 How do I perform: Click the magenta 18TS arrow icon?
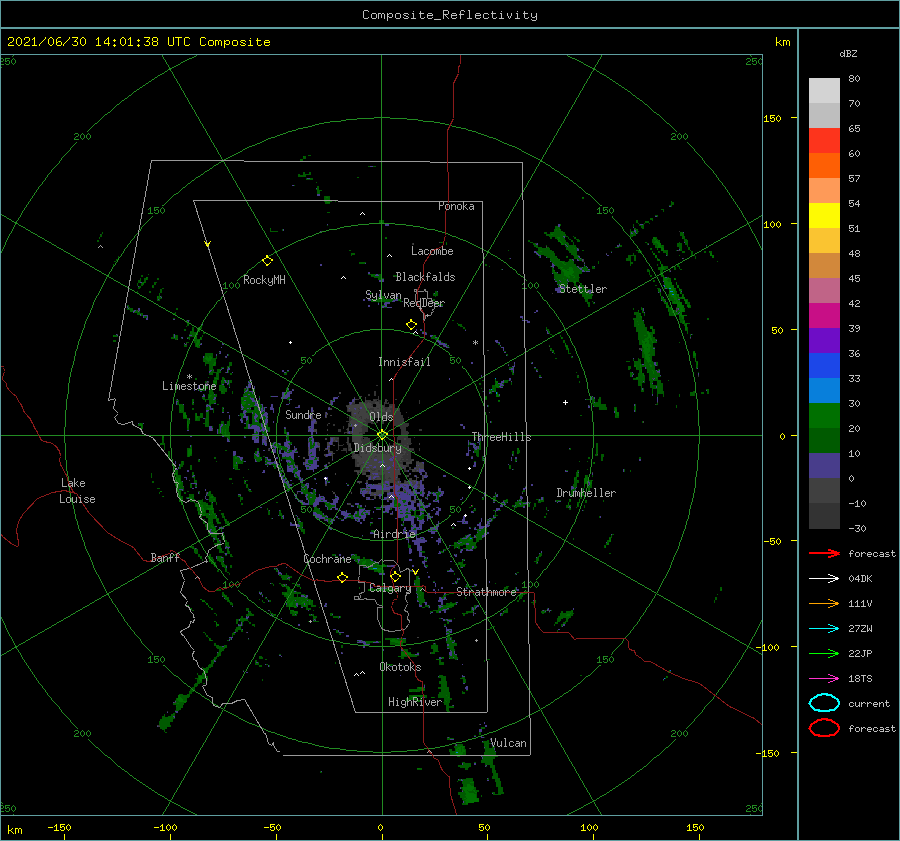pos(824,679)
